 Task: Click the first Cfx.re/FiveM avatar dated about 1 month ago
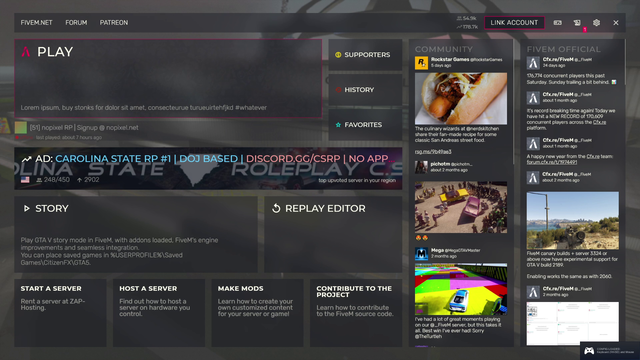[533, 98]
